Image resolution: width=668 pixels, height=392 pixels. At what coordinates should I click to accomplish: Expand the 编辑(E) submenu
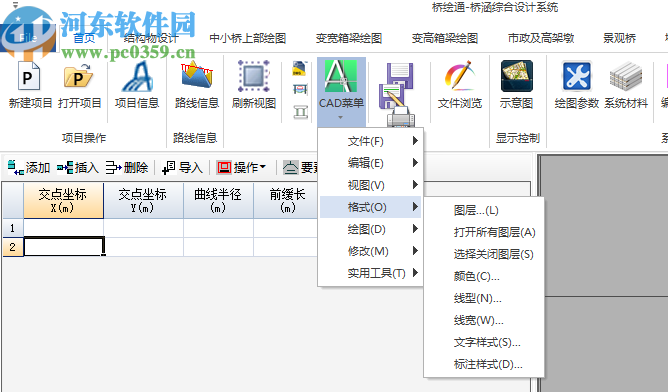click(x=370, y=163)
